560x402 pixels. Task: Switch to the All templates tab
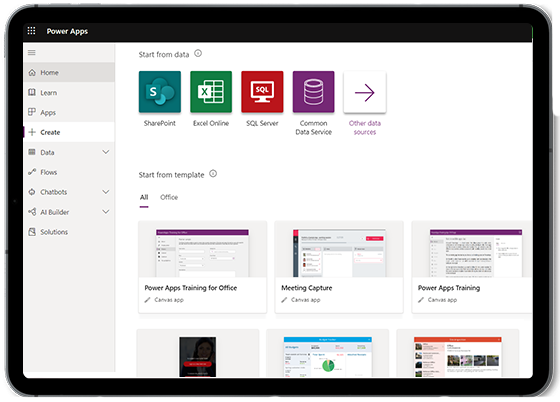[144, 197]
